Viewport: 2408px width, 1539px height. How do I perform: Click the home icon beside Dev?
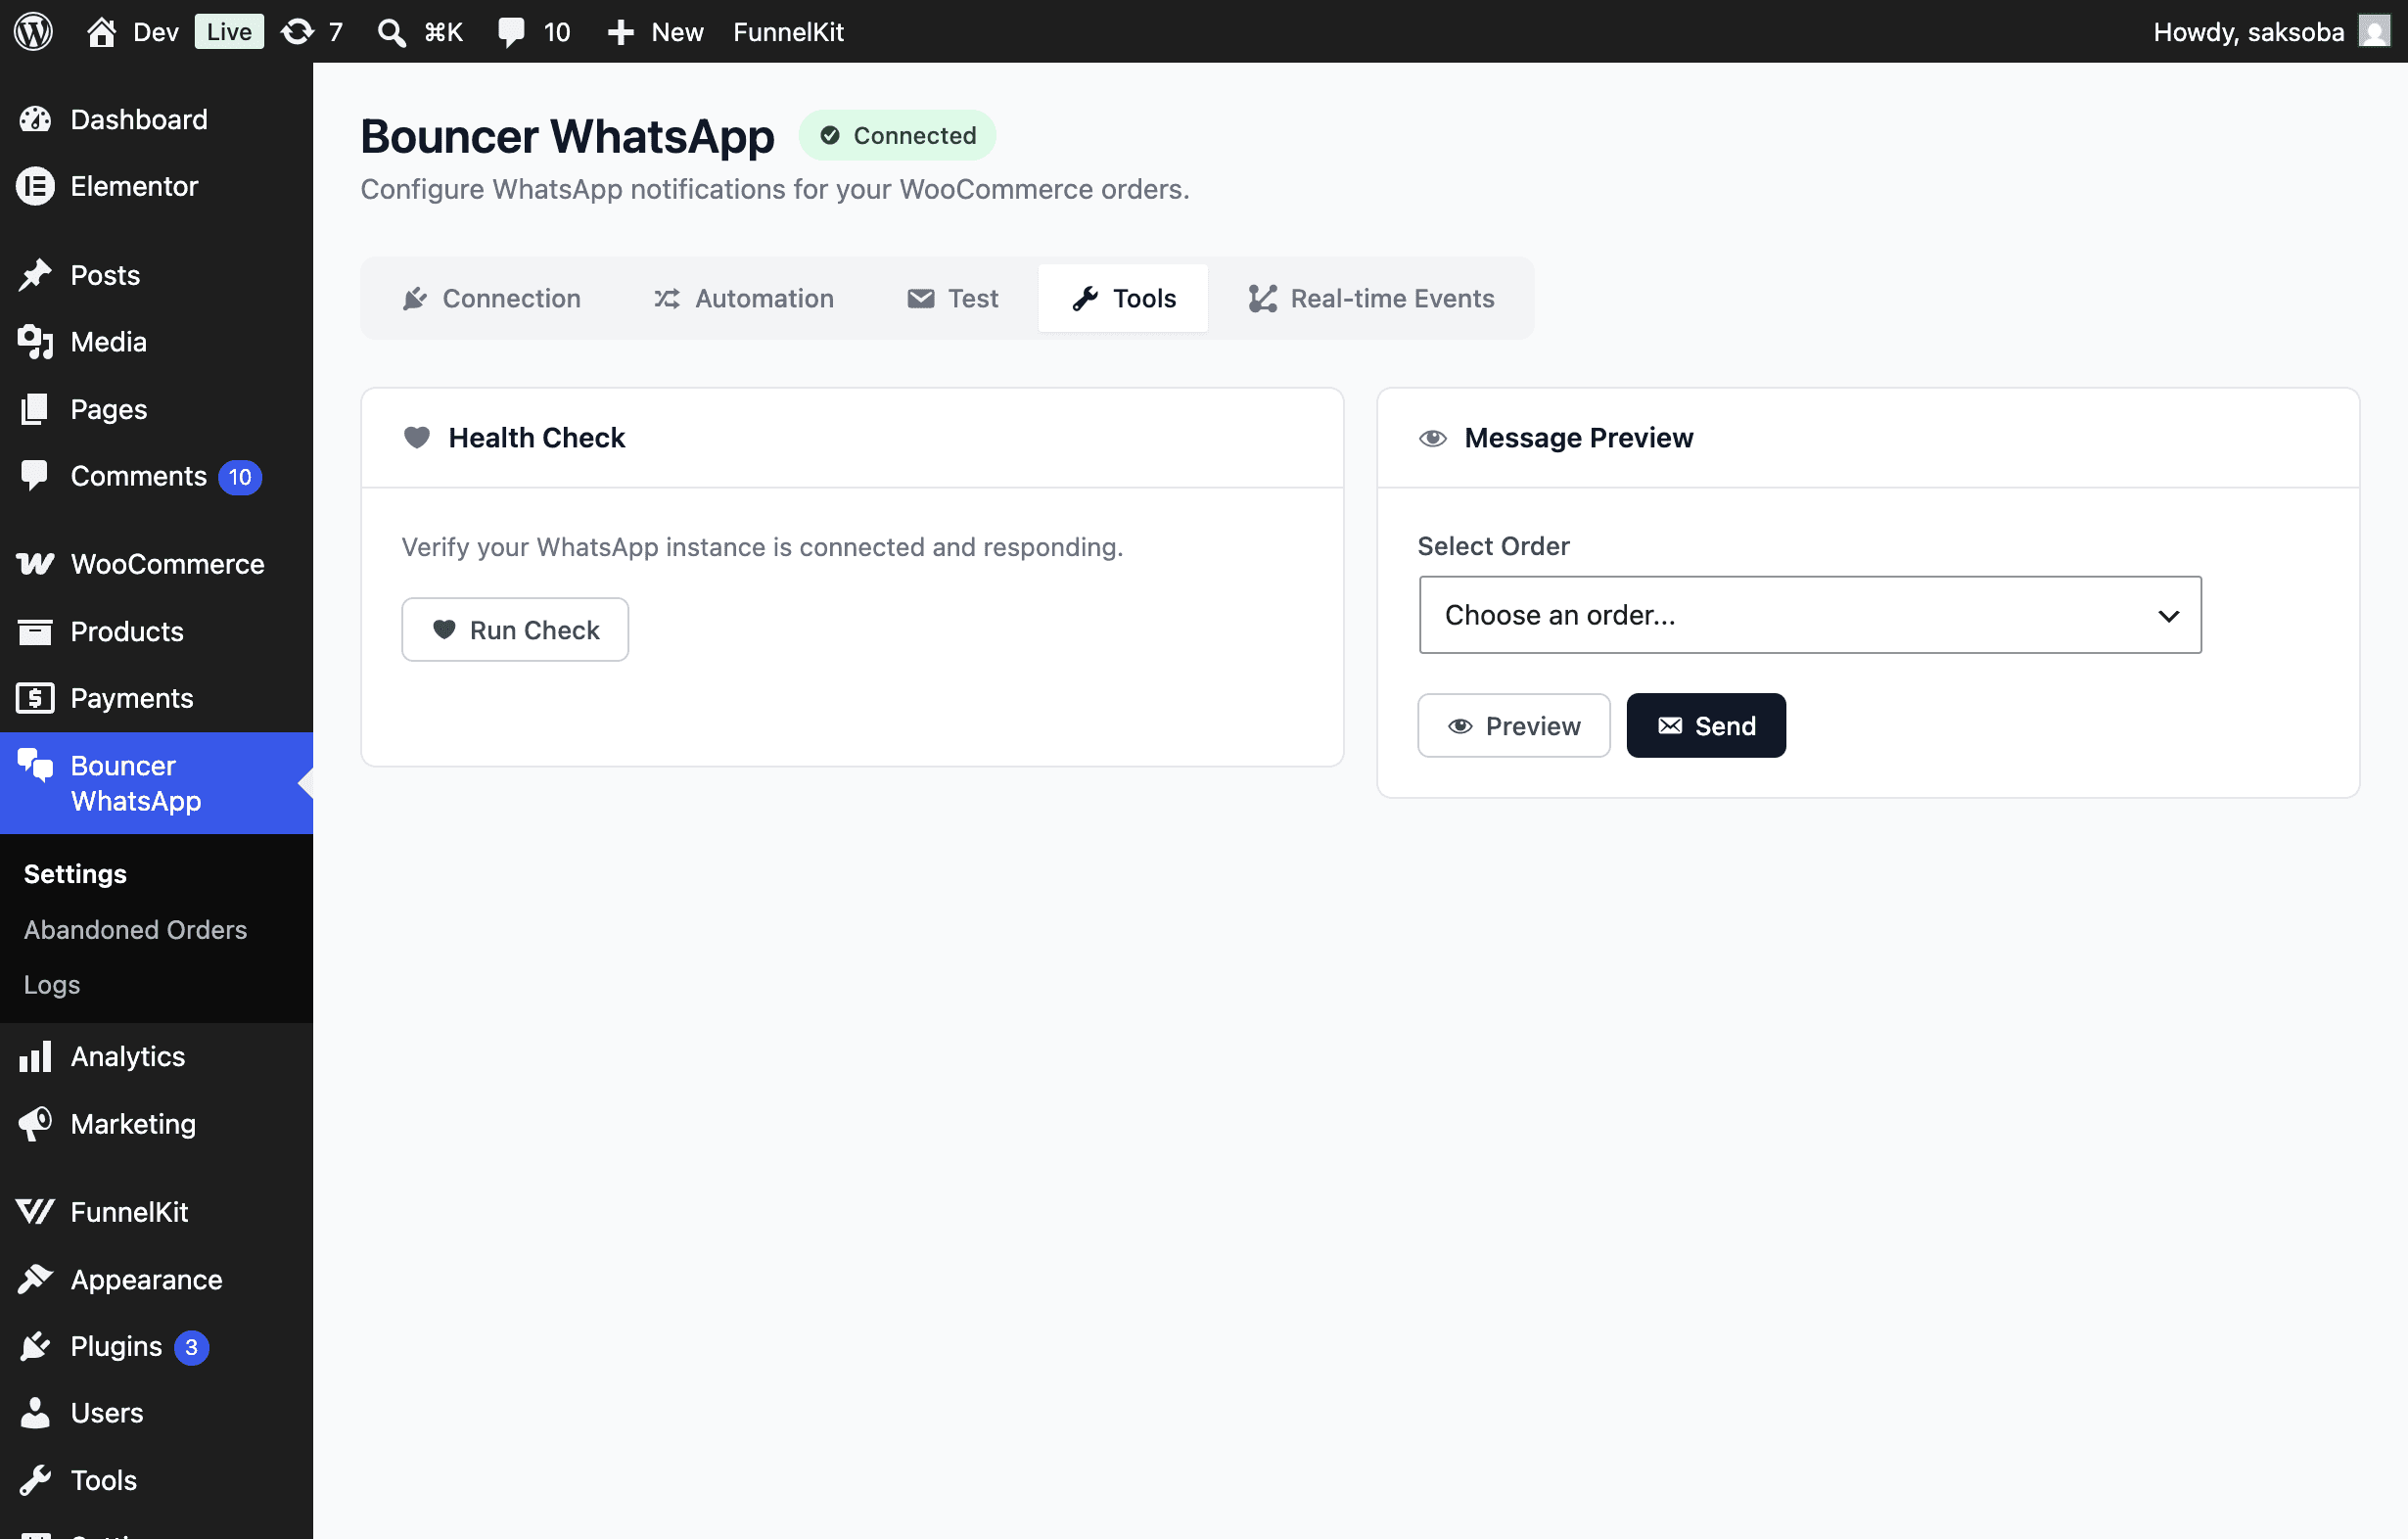tap(101, 32)
